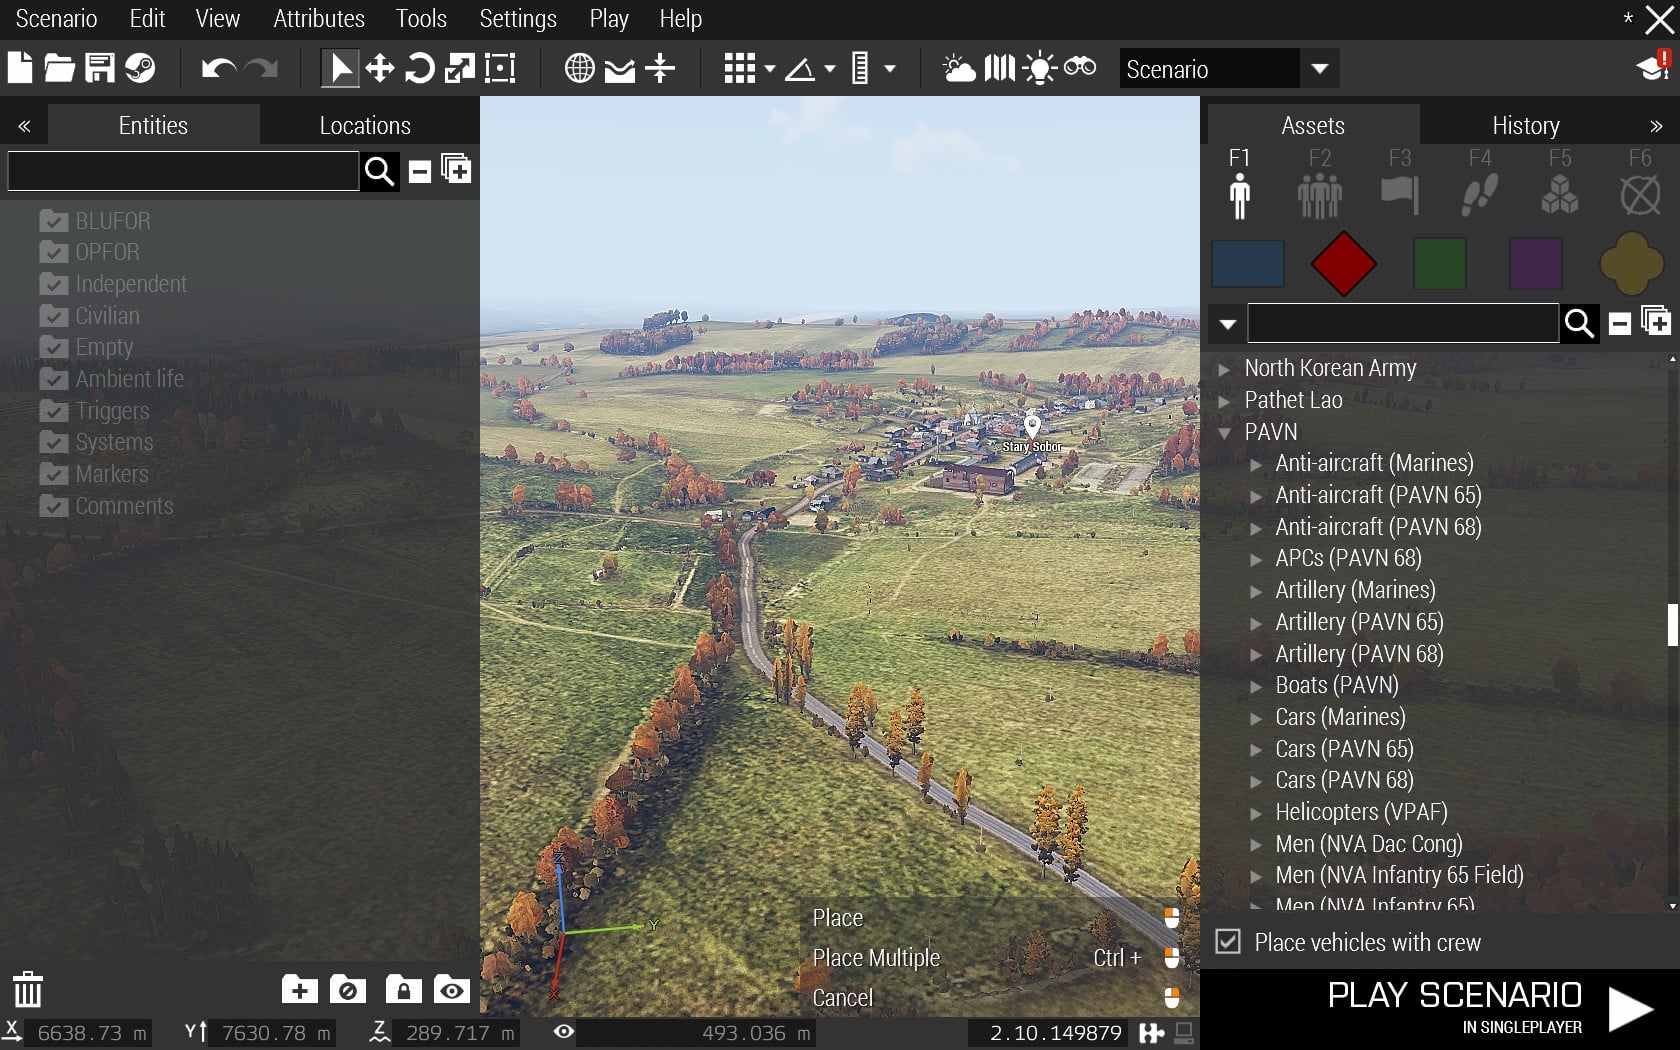This screenshot has width=1680, height=1050.
Task: Add new layer folder button
Action: (299, 990)
